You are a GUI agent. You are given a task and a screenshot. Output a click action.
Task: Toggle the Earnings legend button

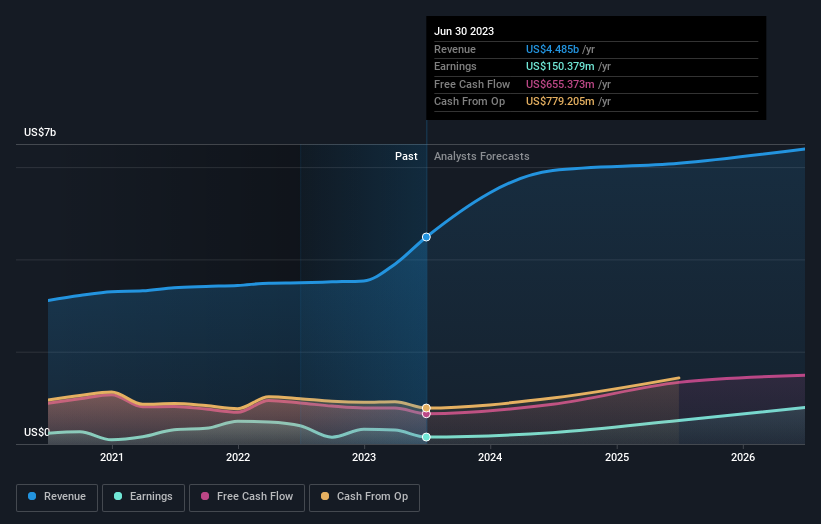(143, 497)
